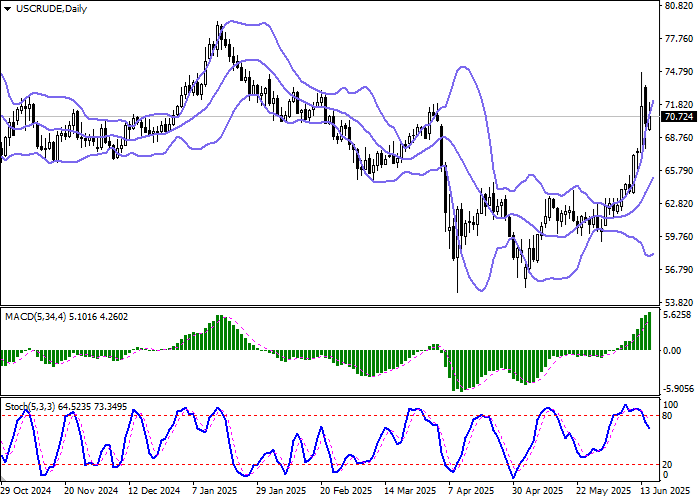The height and width of the screenshot is (500, 698).
Task: Click the 62.826 price axis label
Action: (678, 203)
